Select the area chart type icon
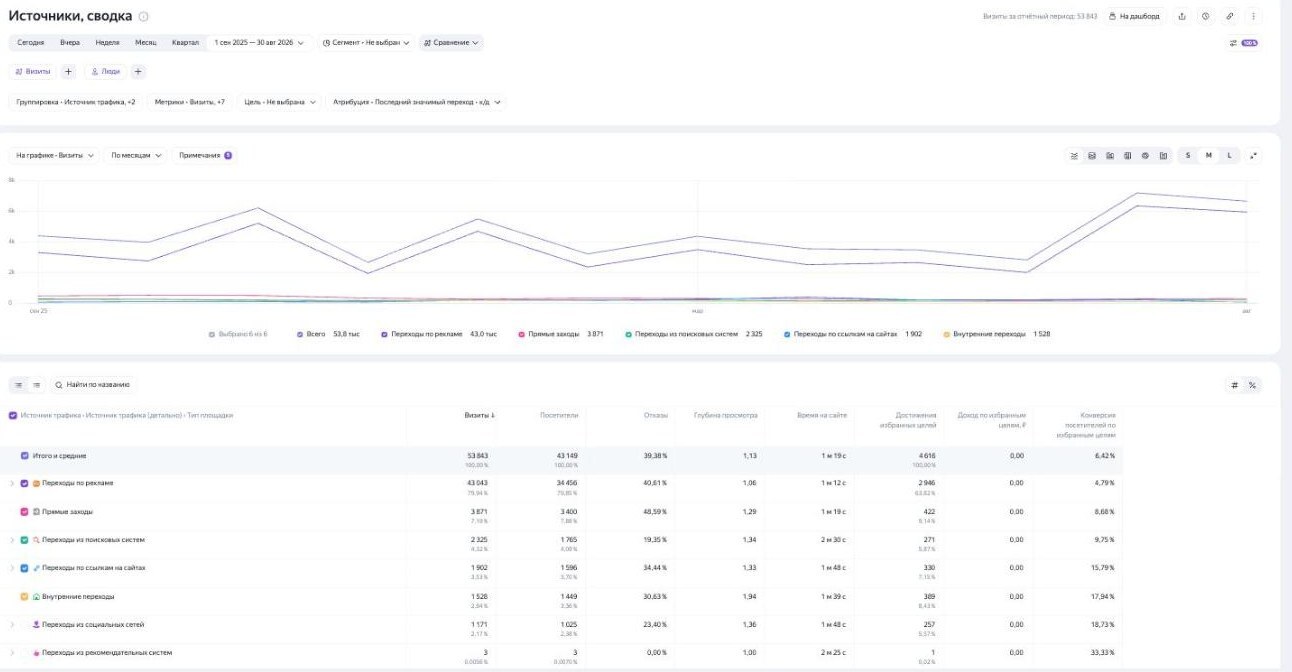 click(x=1092, y=156)
